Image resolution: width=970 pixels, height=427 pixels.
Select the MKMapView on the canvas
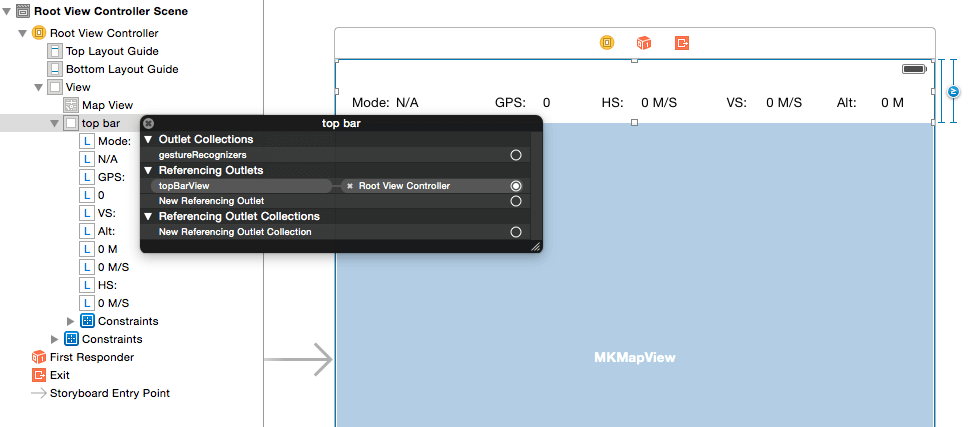pos(635,357)
